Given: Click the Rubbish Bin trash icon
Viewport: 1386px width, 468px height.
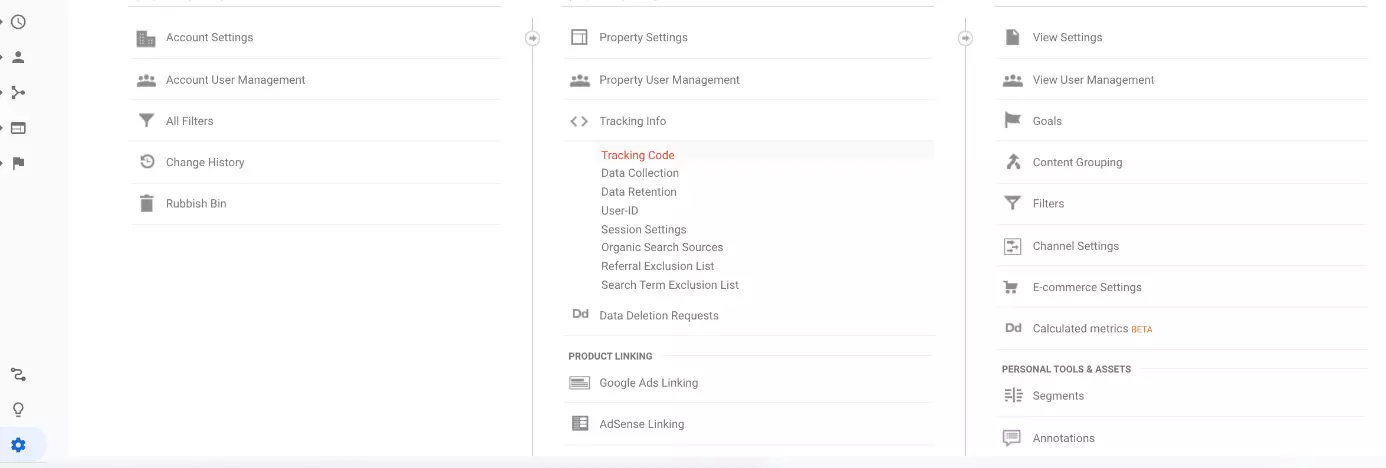Looking at the screenshot, I should tap(146, 203).
